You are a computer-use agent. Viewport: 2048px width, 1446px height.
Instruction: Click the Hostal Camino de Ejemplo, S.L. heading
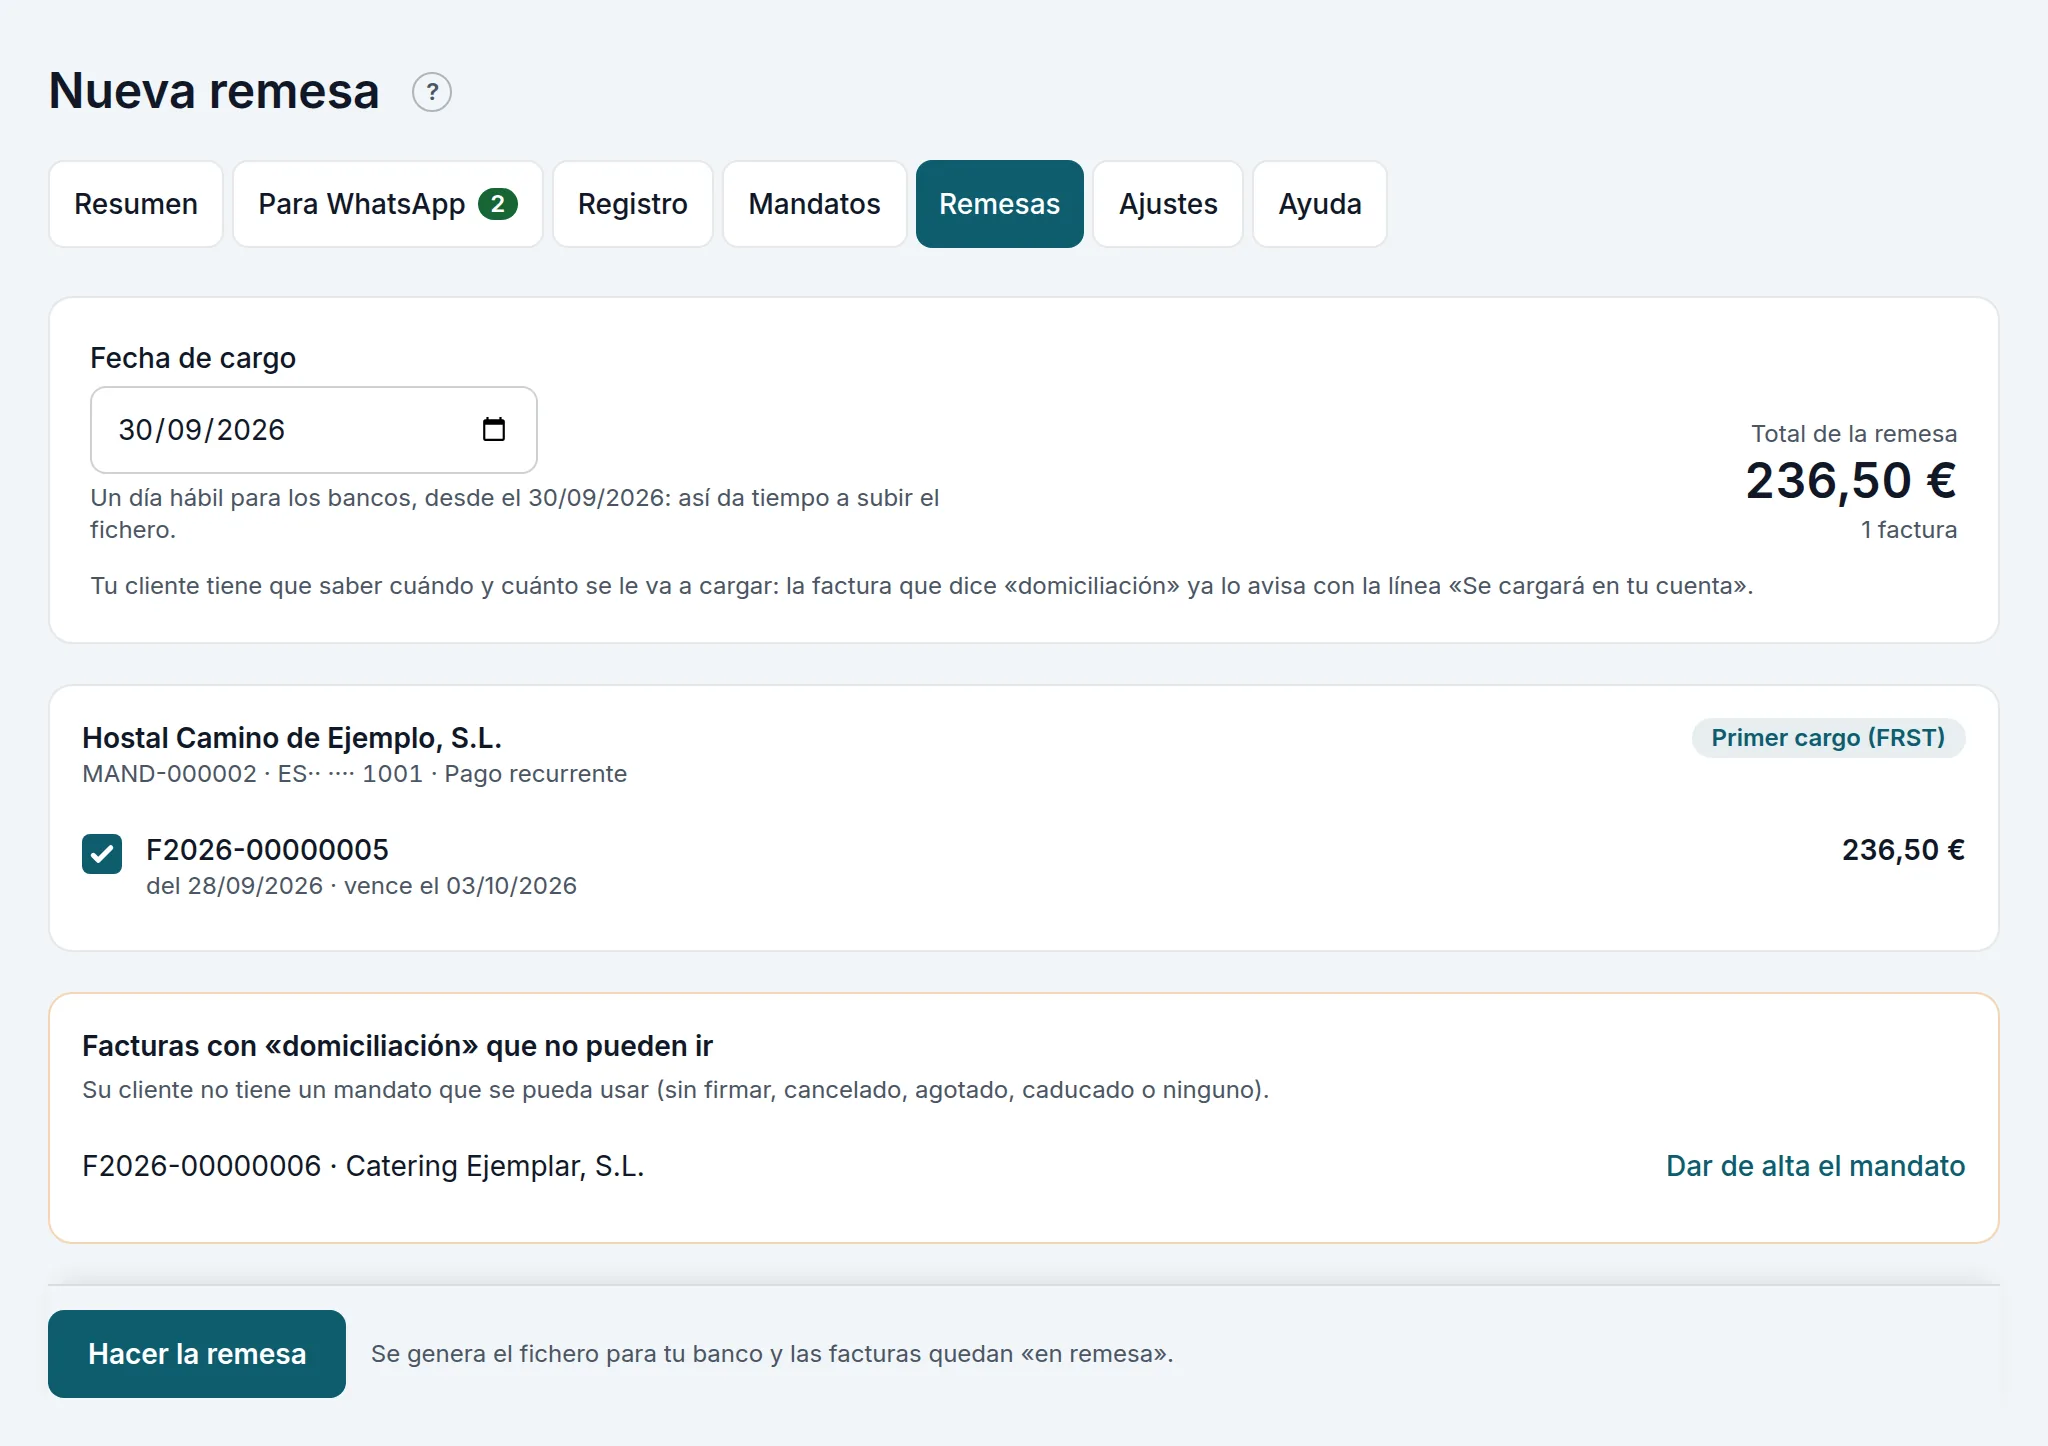(292, 738)
